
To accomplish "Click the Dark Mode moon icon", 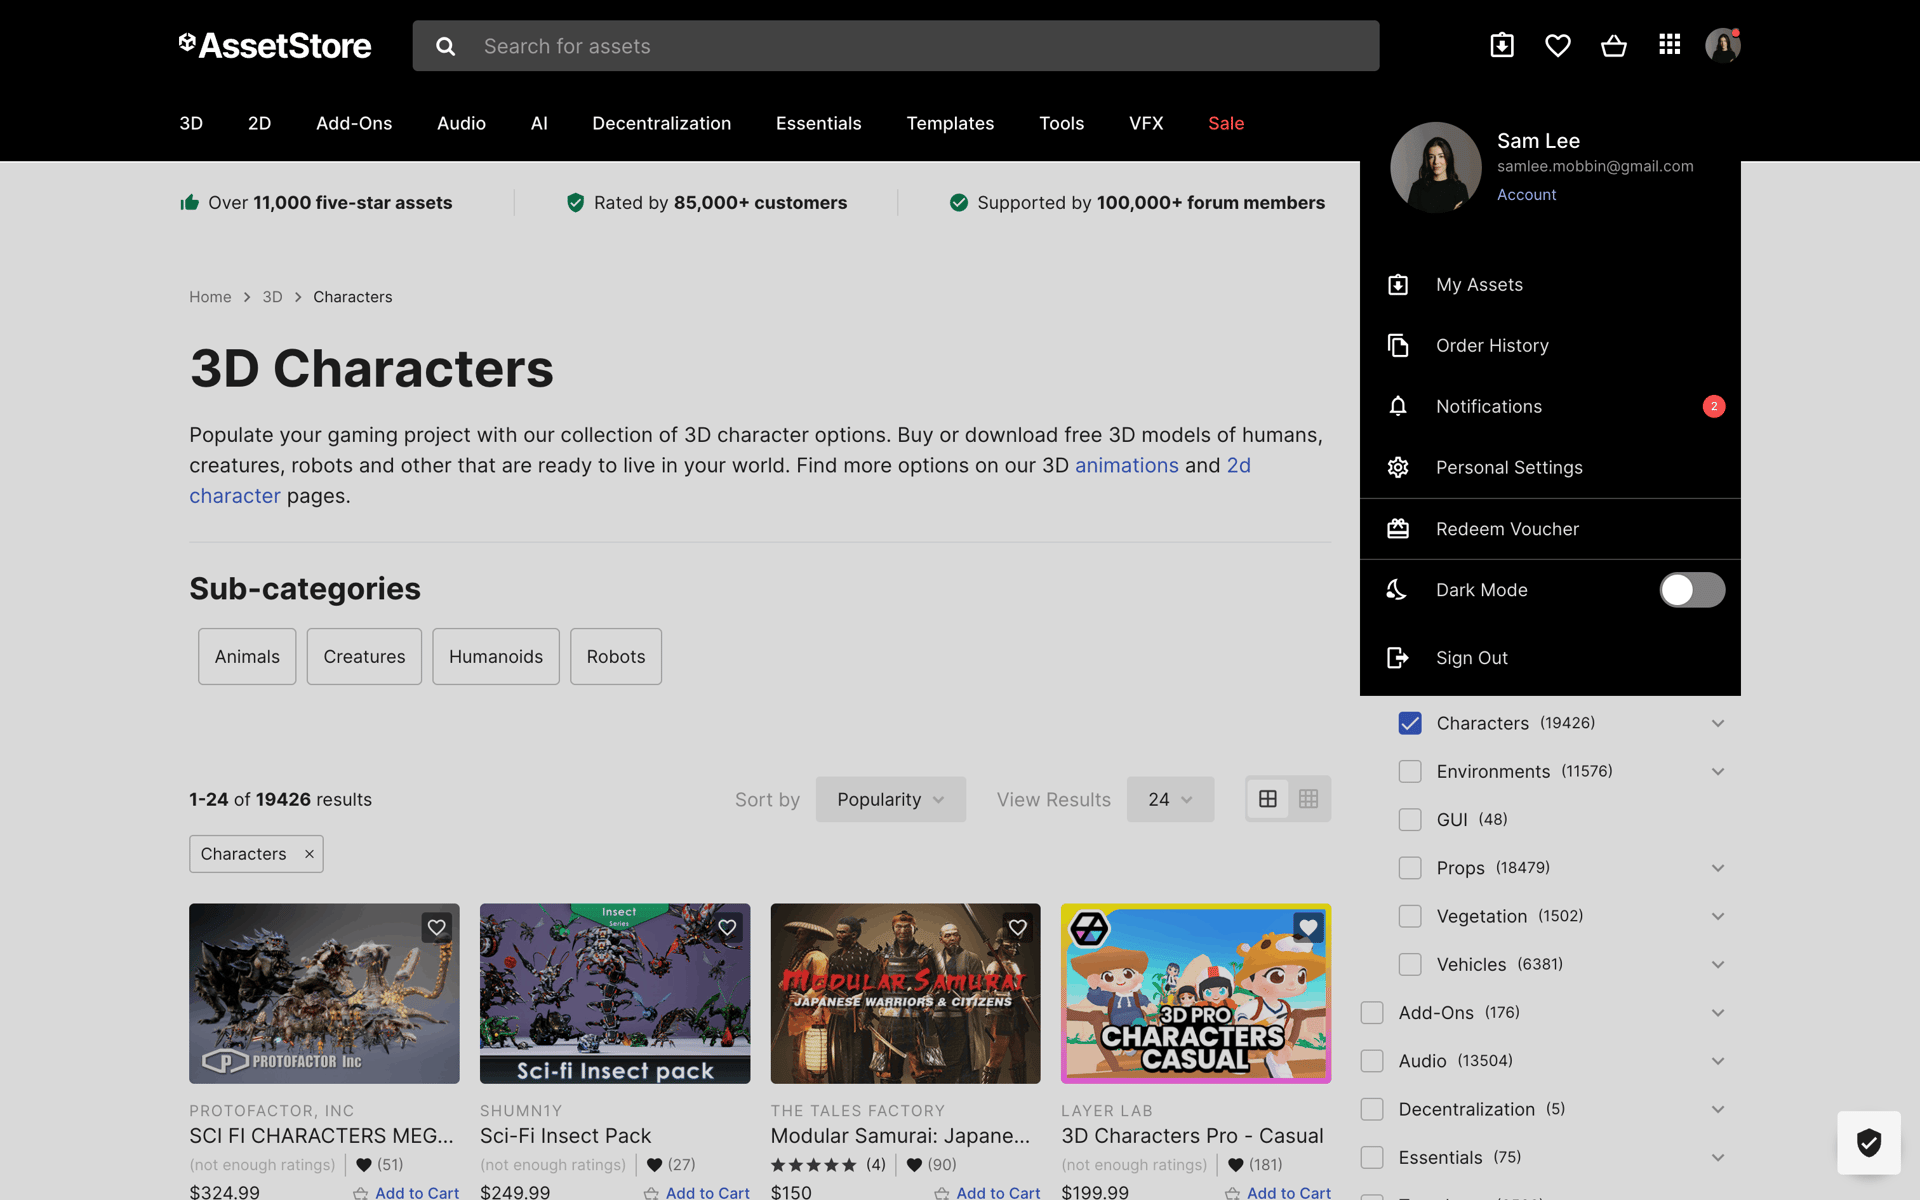I will (x=1398, y=590).
